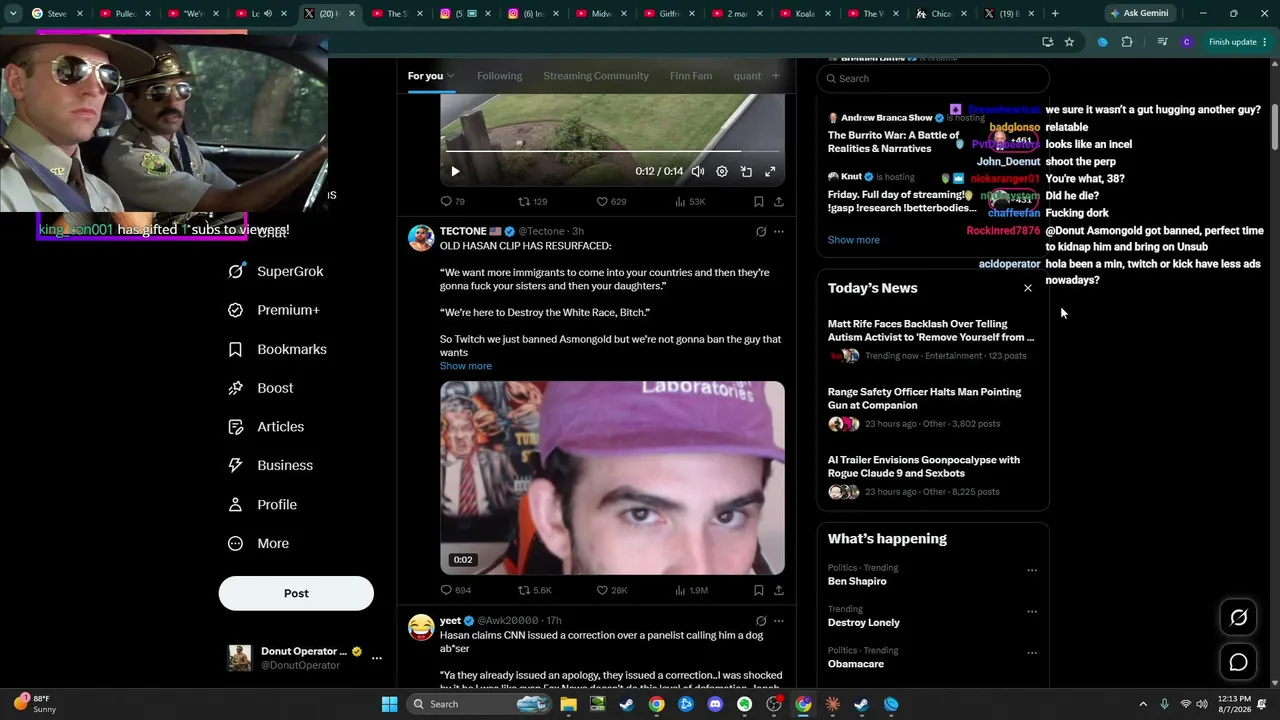Reply to TECTONE's post with 694 comments
The image size is (1280, 720).
(x=456, y=590)
